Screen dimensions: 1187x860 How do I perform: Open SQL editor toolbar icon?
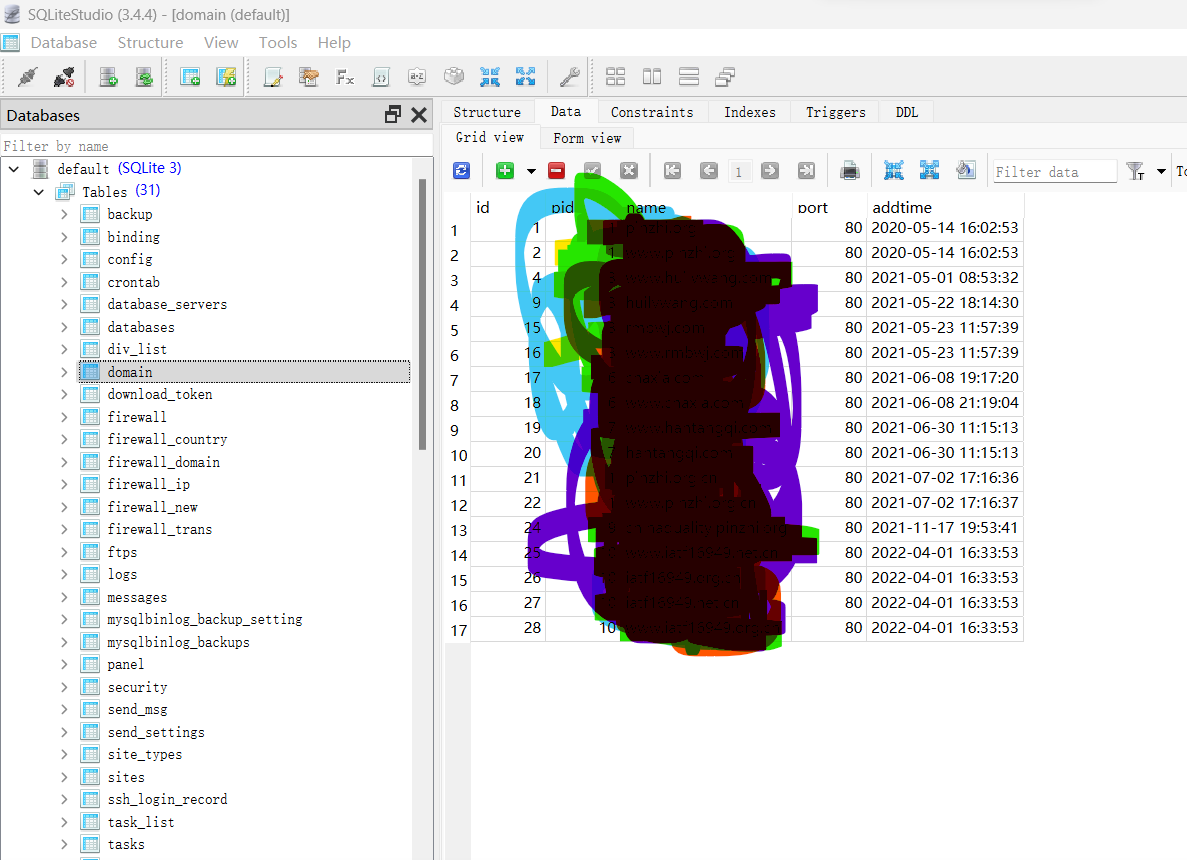pyautogui.click(x=273, y=76)
